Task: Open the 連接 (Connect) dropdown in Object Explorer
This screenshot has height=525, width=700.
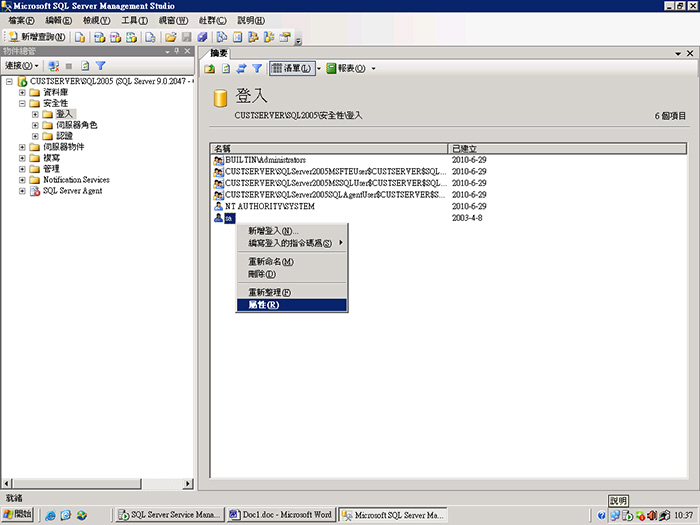Action: [21, 66]
